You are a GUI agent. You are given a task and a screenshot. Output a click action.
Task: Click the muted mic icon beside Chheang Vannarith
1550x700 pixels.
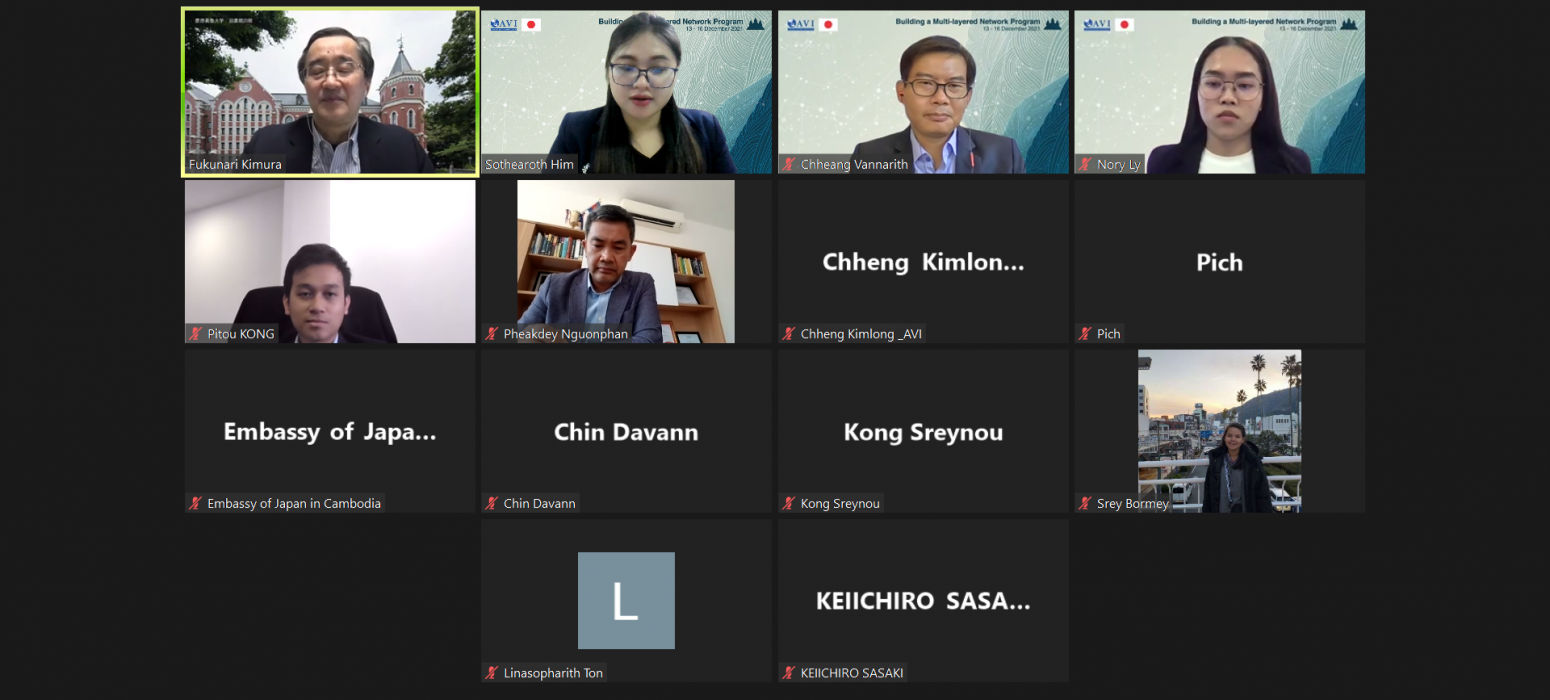790,164
